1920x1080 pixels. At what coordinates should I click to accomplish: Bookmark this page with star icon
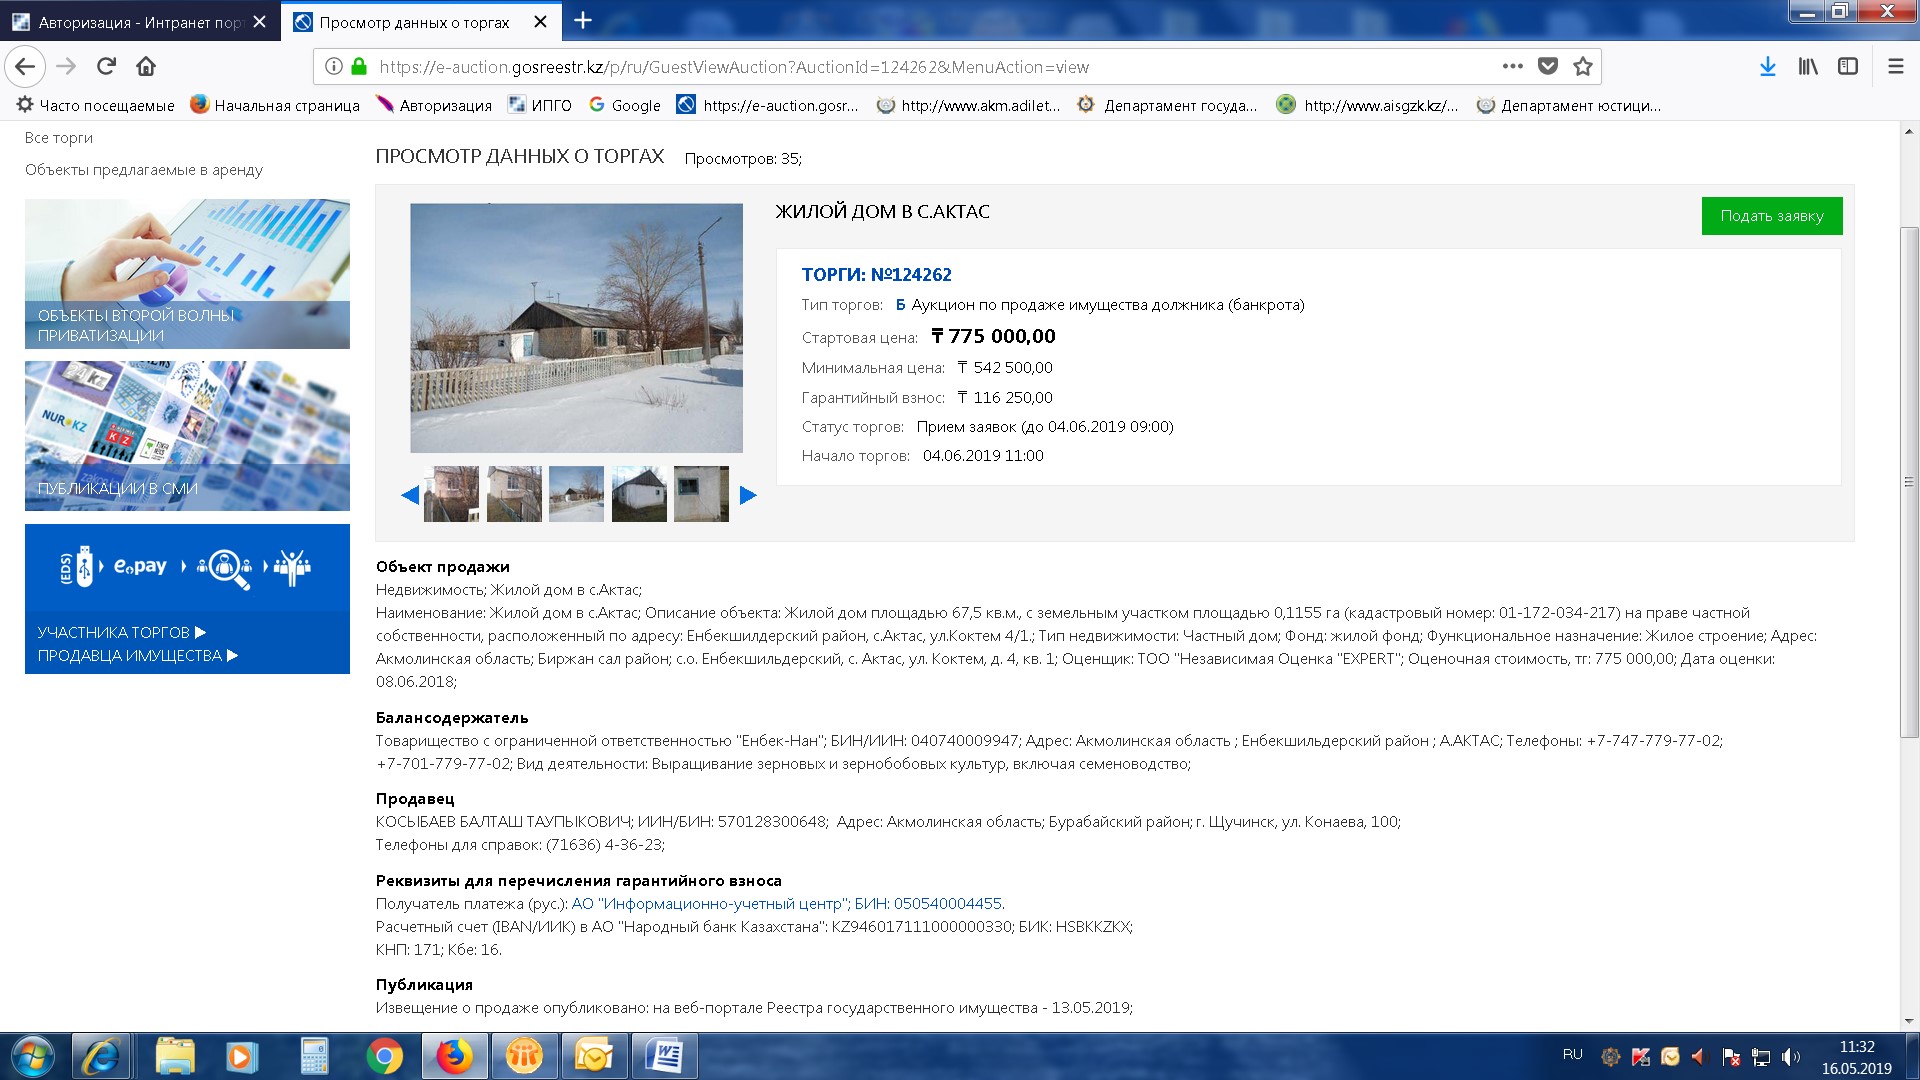click(1582, 67)
